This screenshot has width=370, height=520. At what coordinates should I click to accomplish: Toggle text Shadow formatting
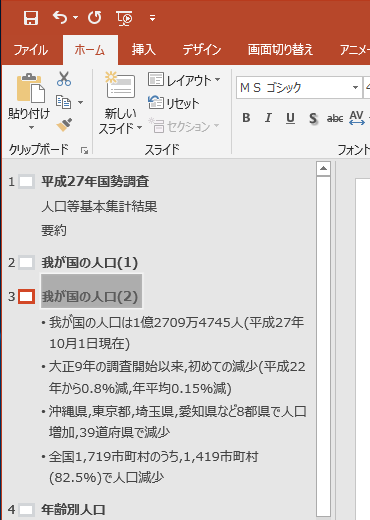tap(313, 118)
